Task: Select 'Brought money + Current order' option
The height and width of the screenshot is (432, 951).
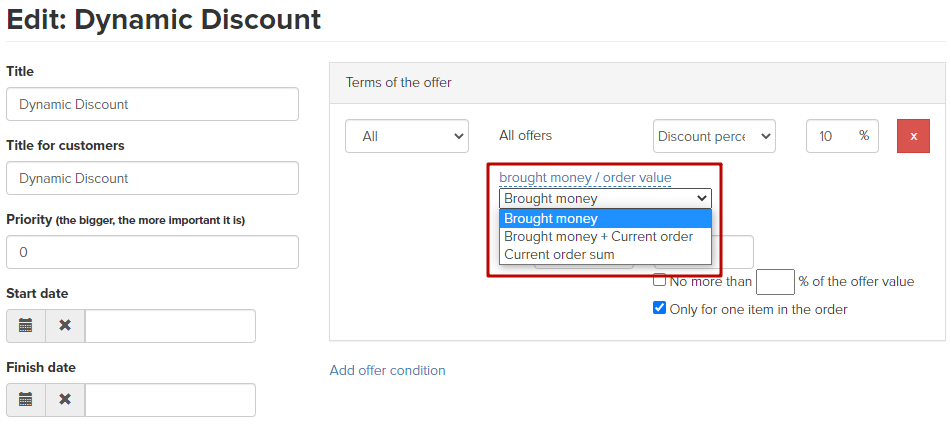Action: point(605,237)
